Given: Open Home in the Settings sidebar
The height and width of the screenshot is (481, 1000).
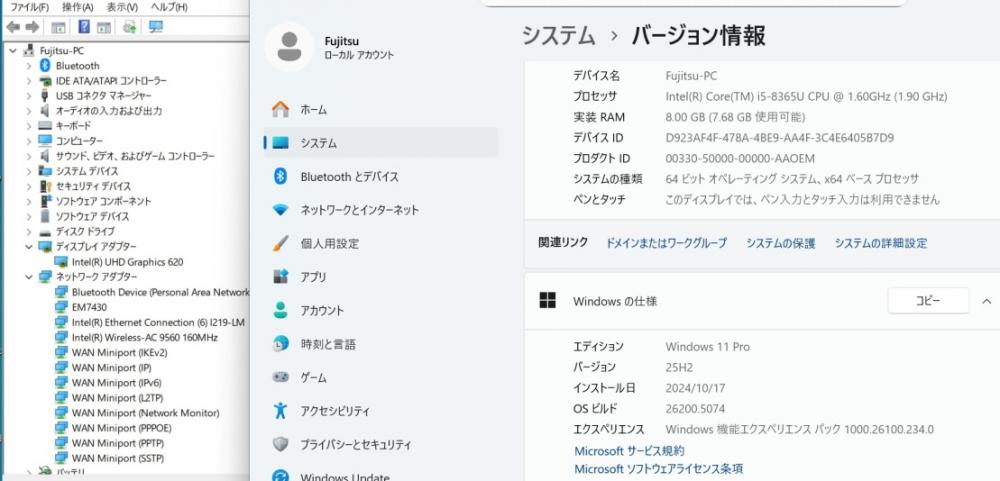Looking at the screenshot, I should coord(313,110).
